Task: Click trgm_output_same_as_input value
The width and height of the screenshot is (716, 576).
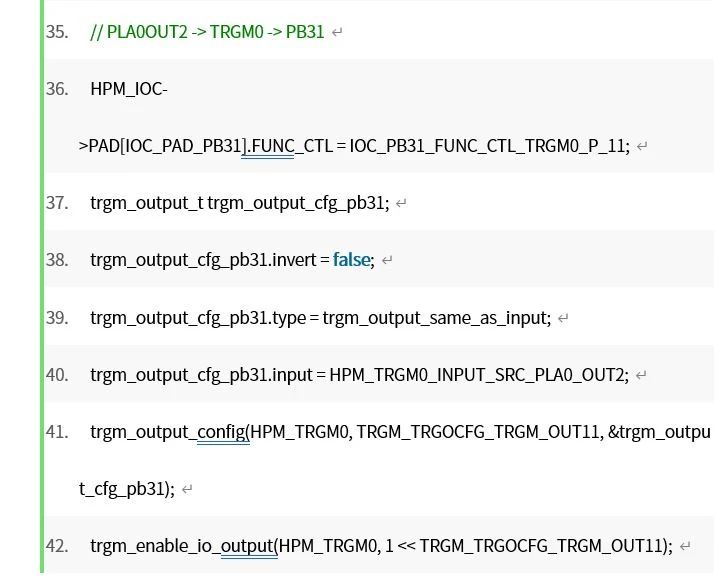Action: 434,317
